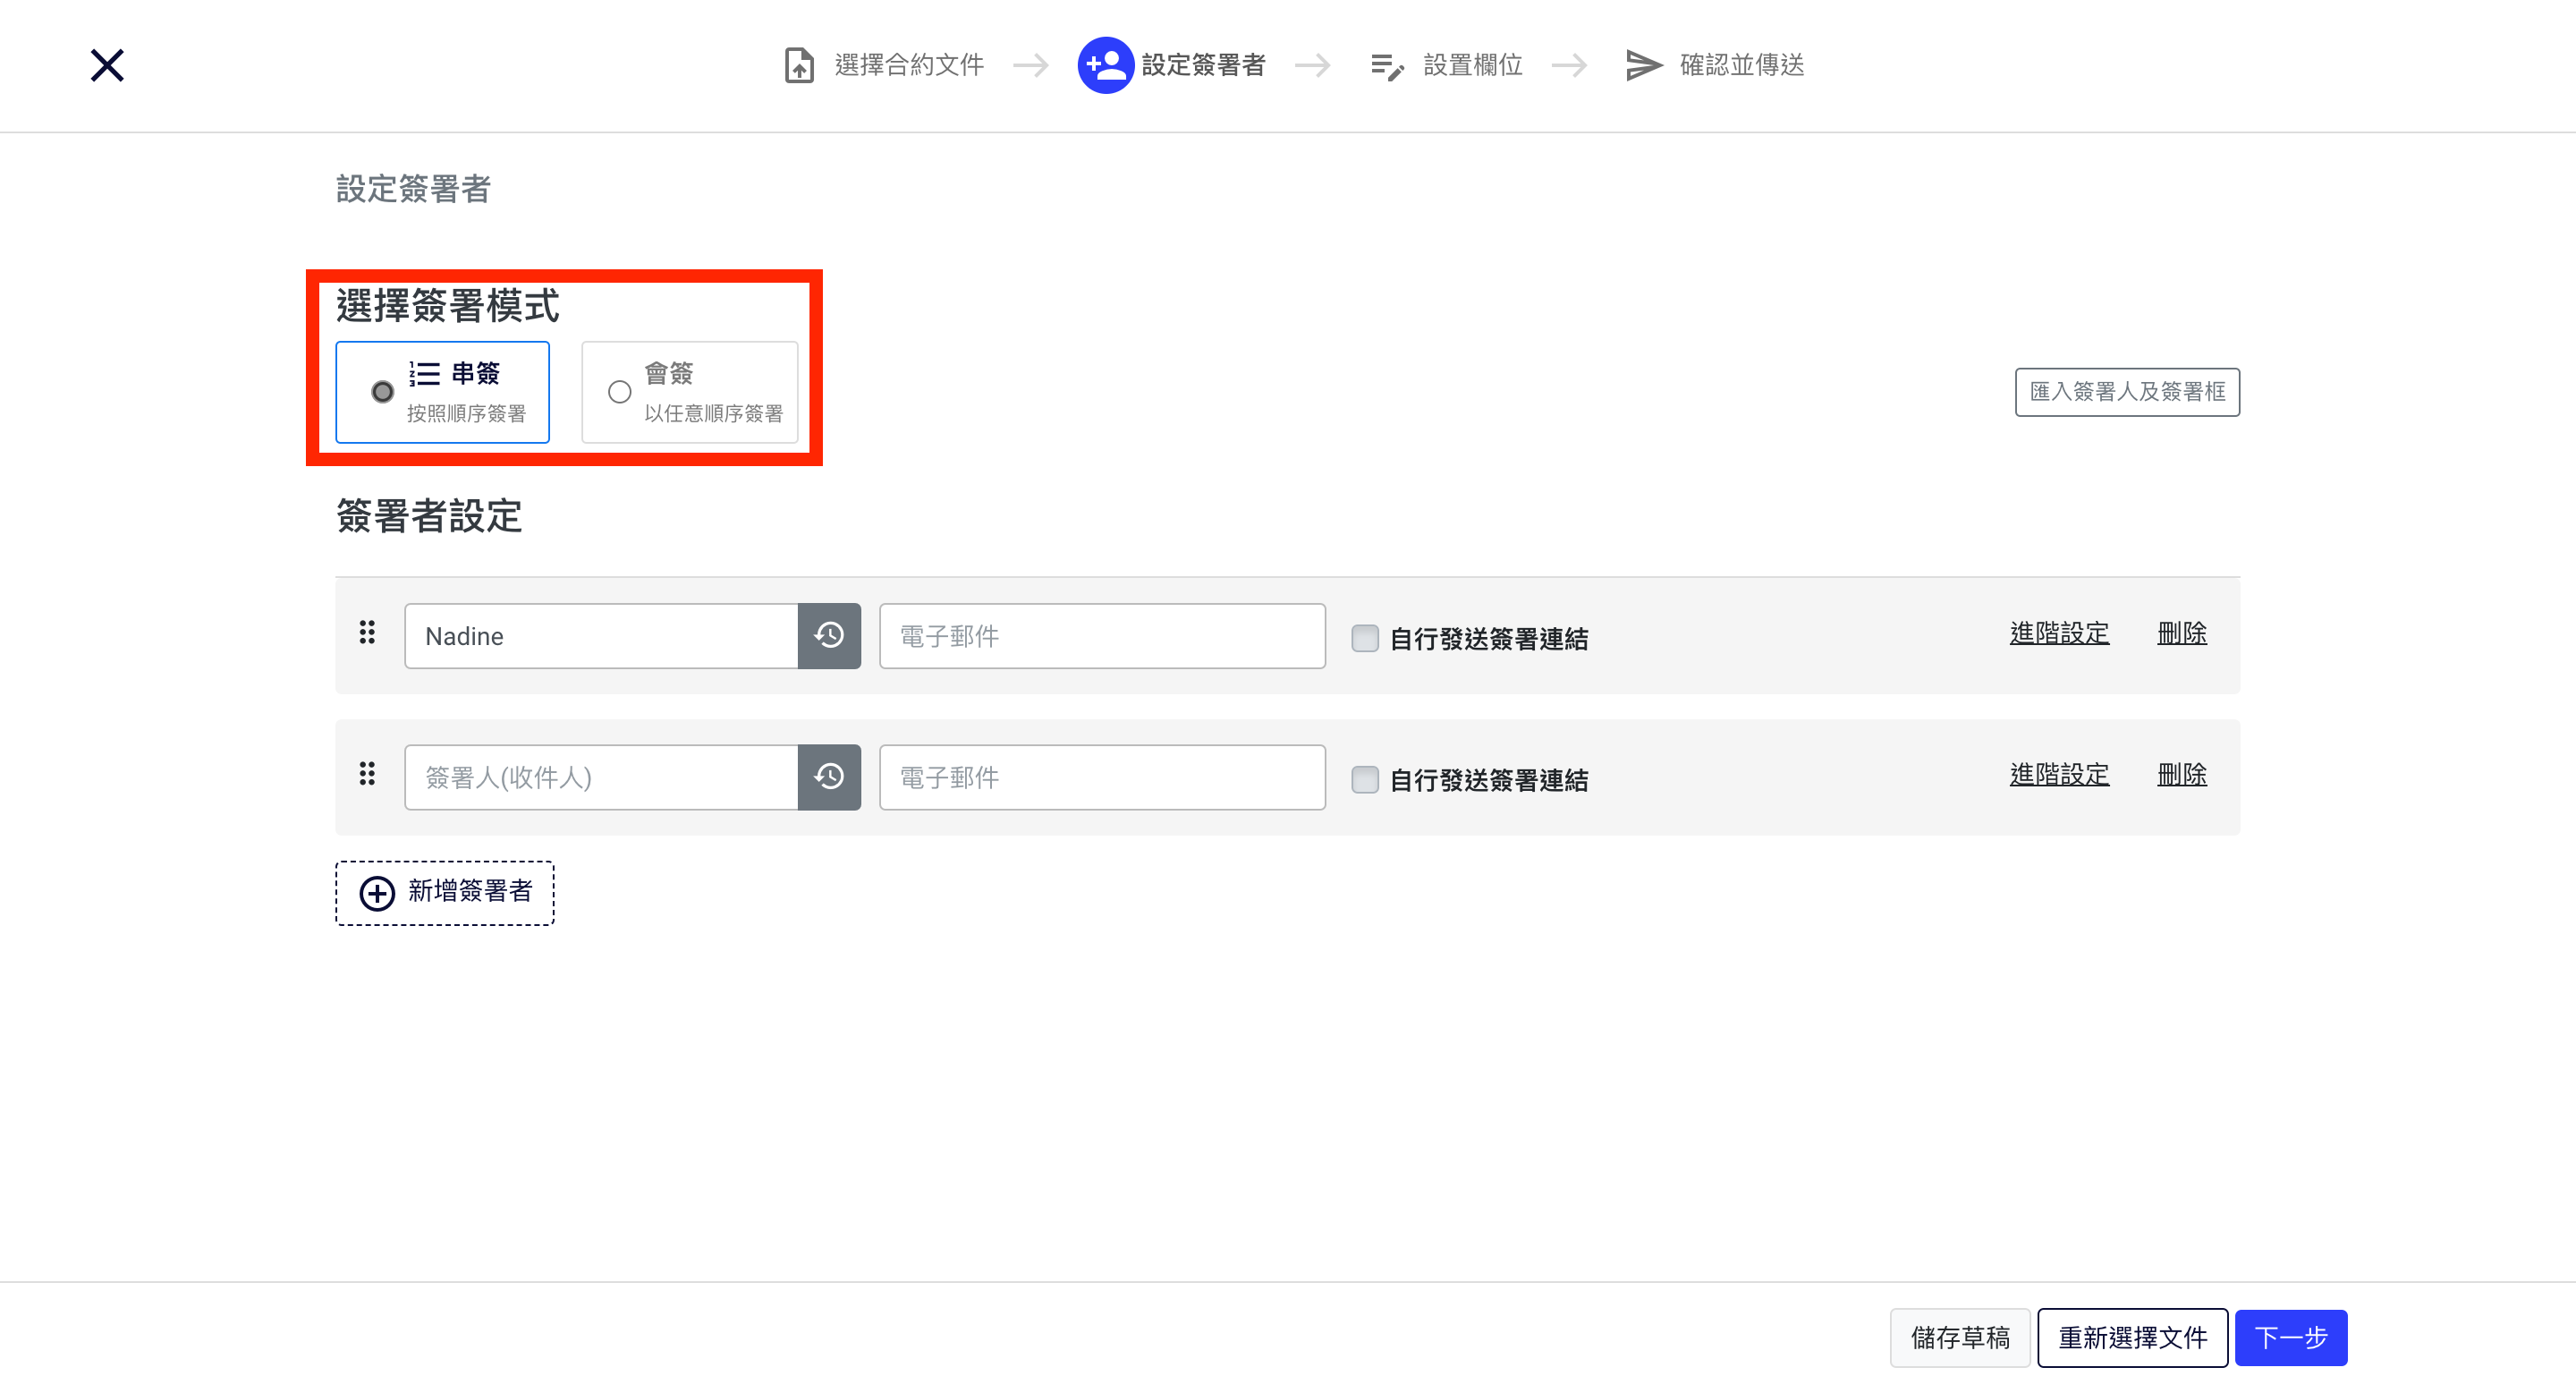Delete the second empty signer row
The image size is (2576, 1393).
[x=2181, y=774]
